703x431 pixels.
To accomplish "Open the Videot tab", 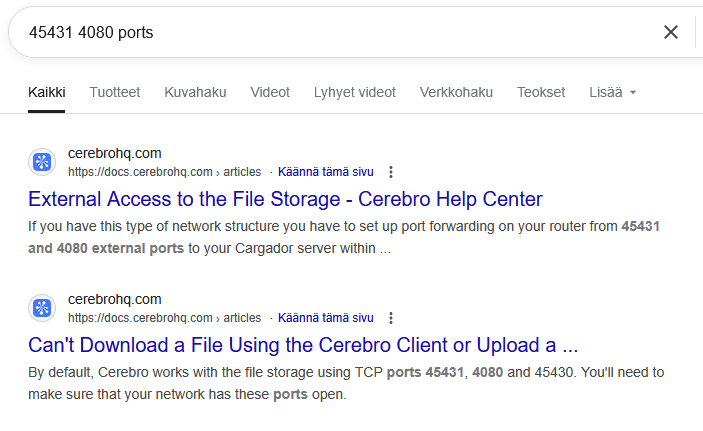I will [270, 92].
